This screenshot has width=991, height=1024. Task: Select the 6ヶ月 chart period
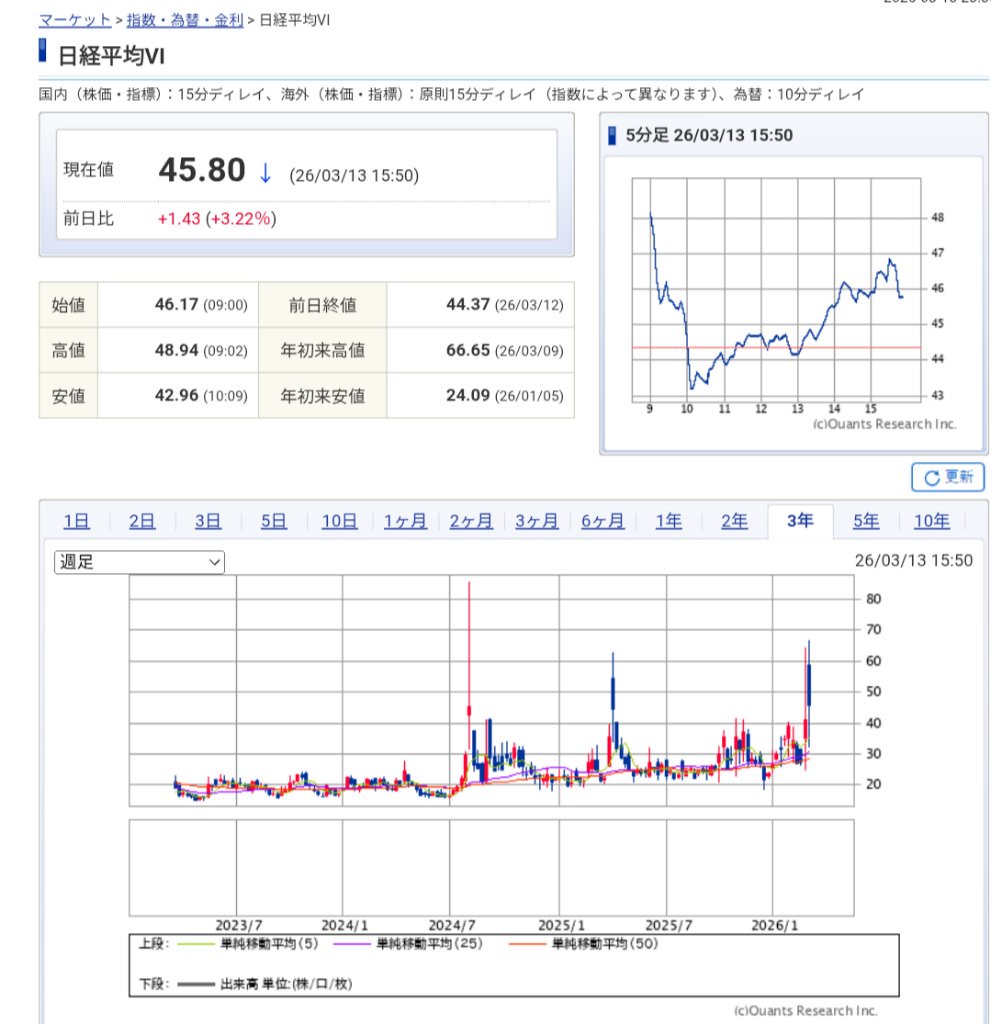click(x=603, y=521)
